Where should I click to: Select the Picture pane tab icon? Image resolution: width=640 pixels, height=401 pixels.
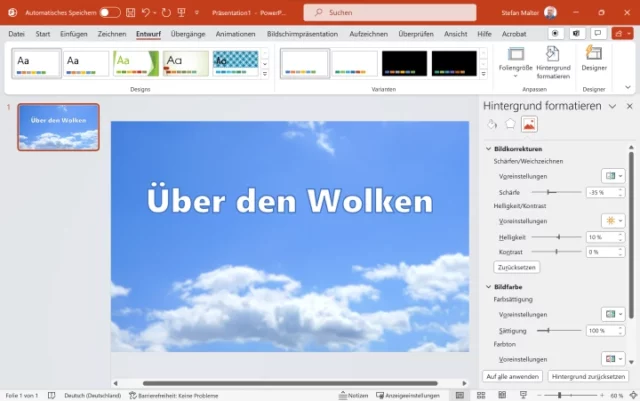coord(529,124)
